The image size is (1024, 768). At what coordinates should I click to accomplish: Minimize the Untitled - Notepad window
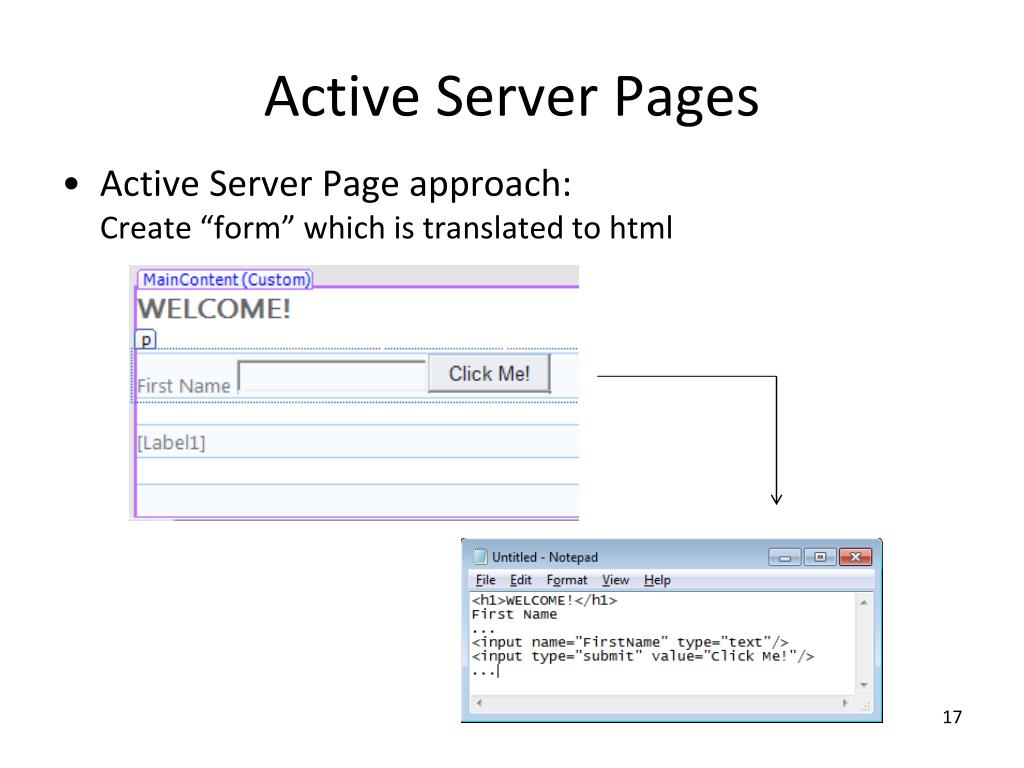pos(785,557)
